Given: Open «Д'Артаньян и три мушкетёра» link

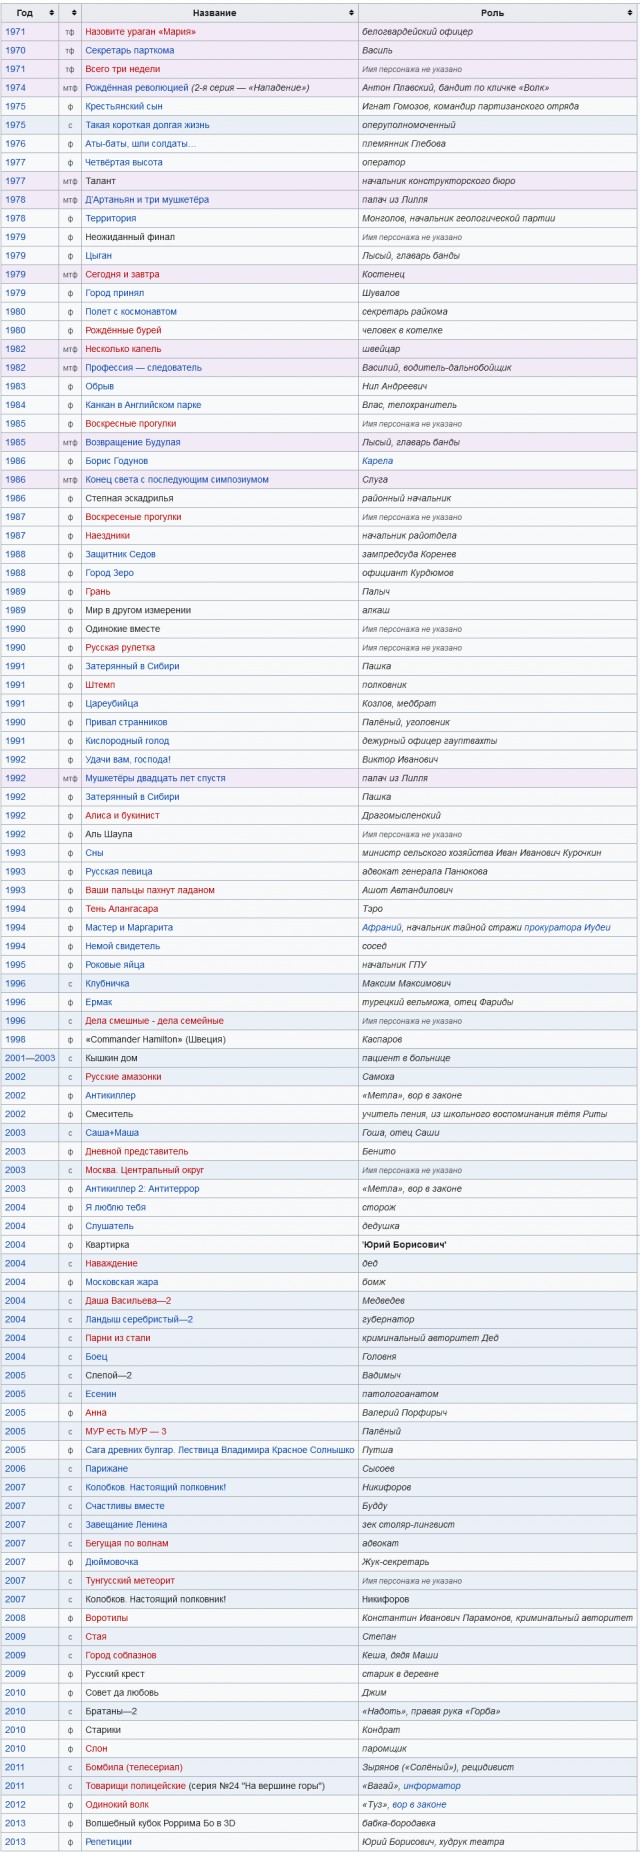Looking at the screenshot, I should (x=147, y=200).
